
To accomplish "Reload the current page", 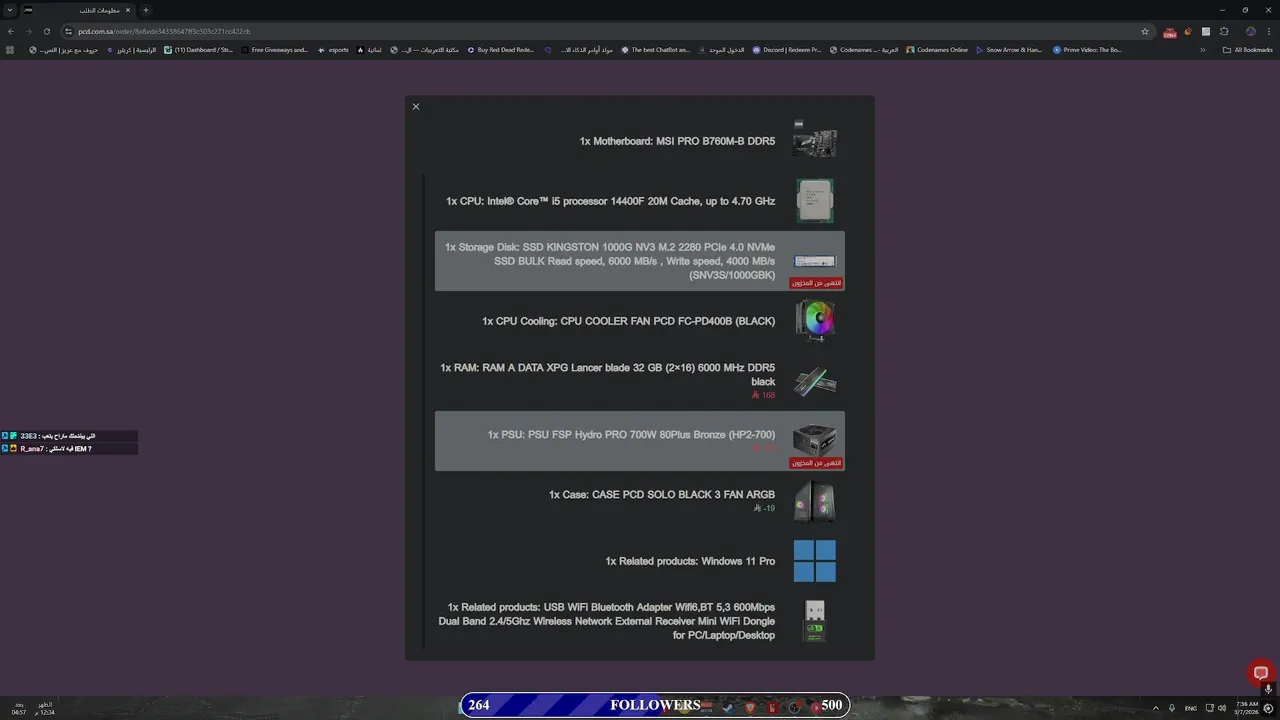I will [46, 31].
